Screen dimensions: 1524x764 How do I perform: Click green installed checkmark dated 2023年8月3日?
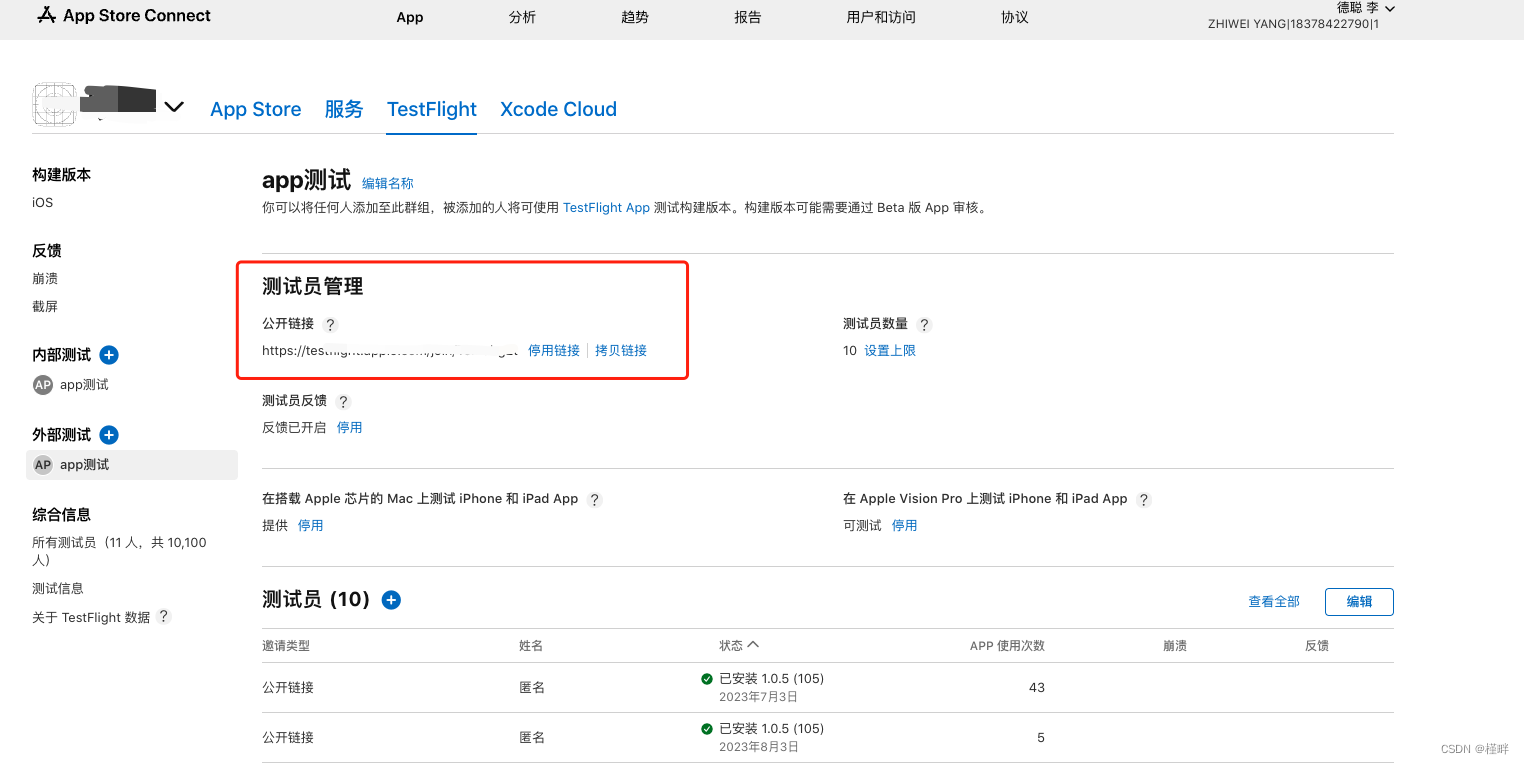707,729
